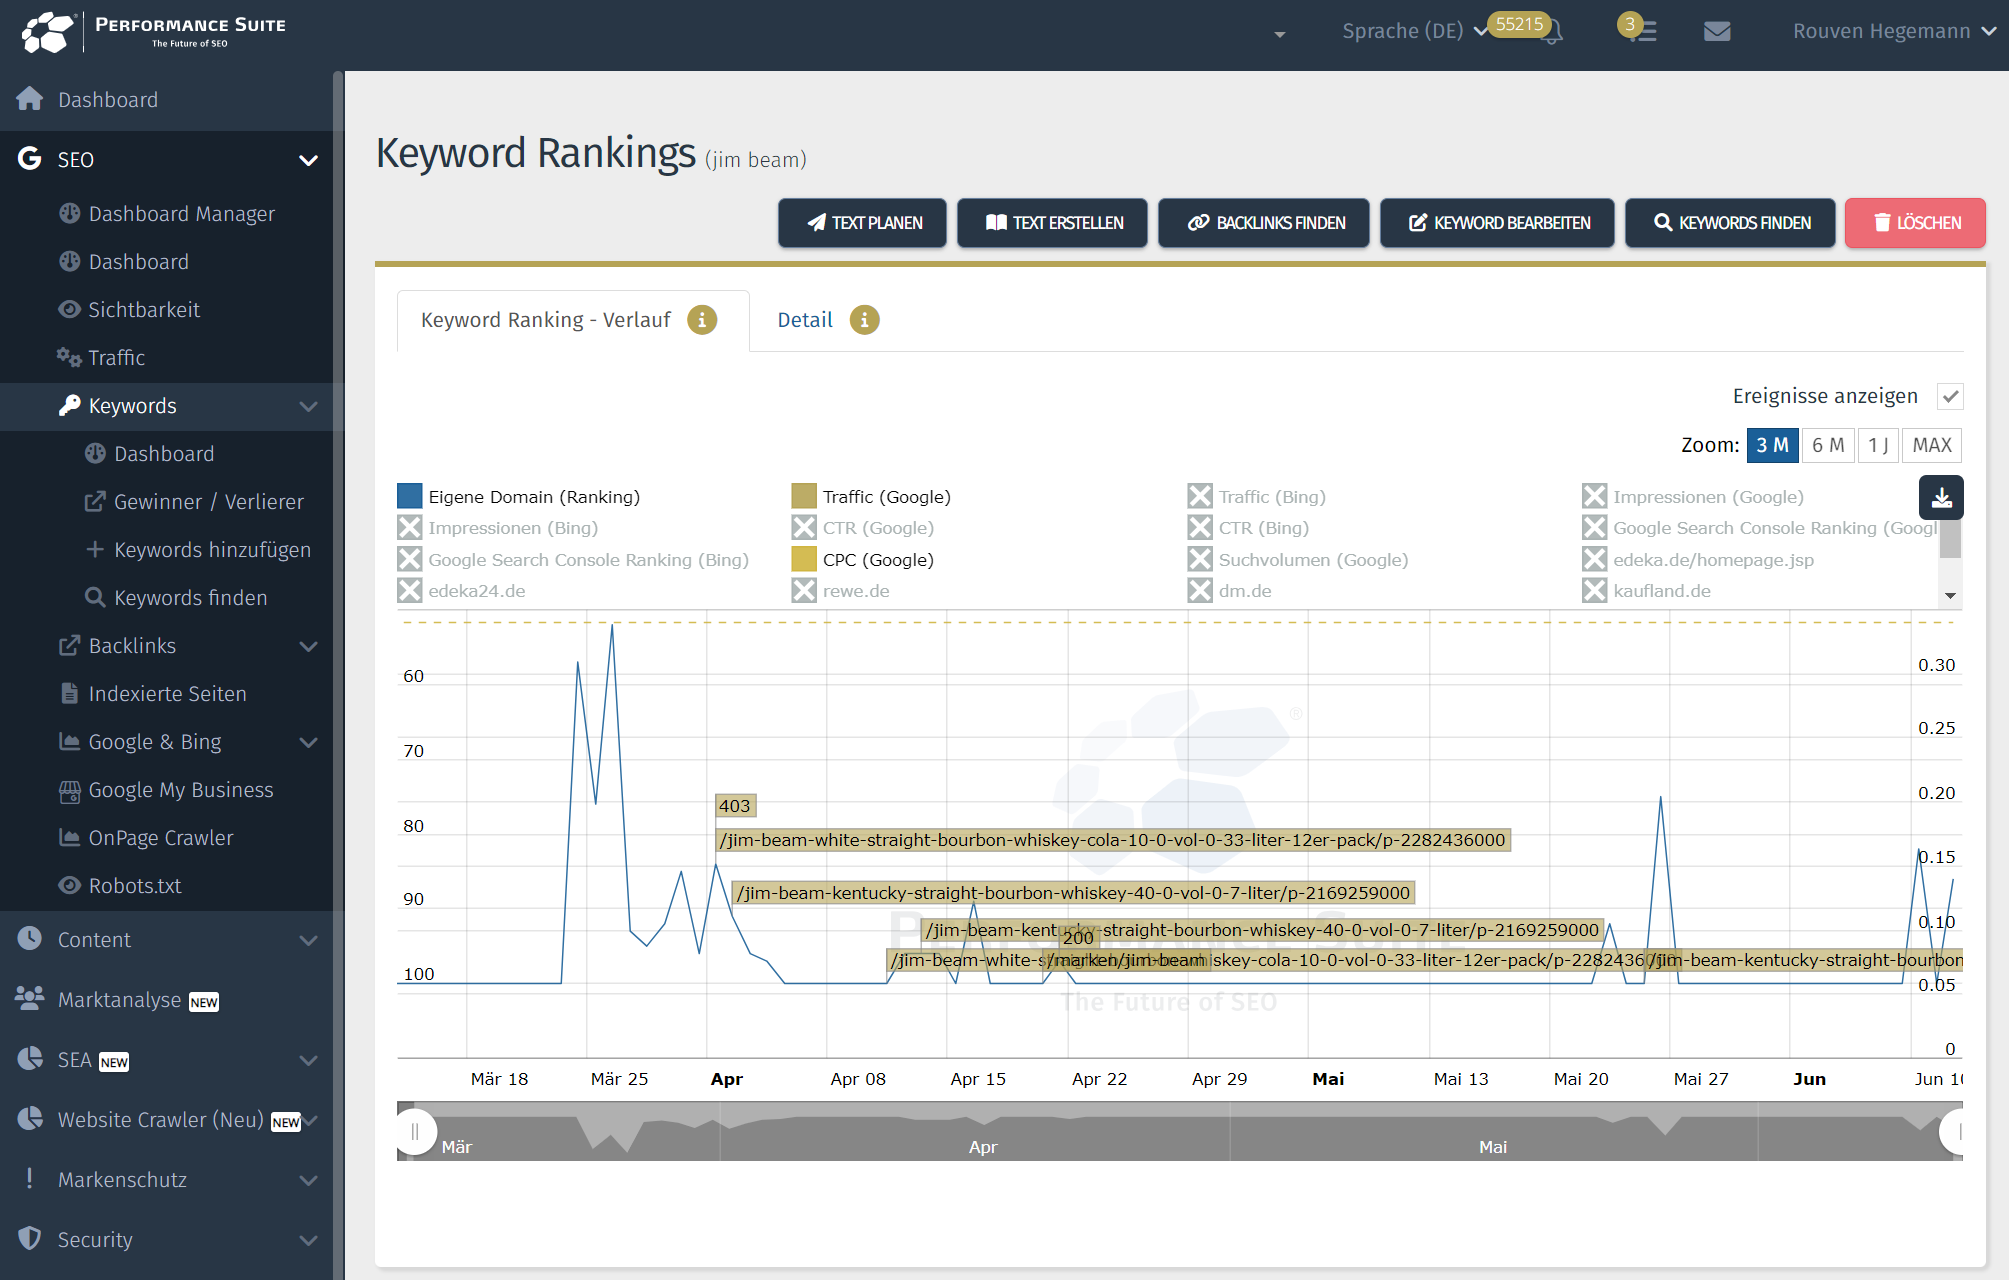Expand the Backlinks submenu chevron

[x=309, y=646]
